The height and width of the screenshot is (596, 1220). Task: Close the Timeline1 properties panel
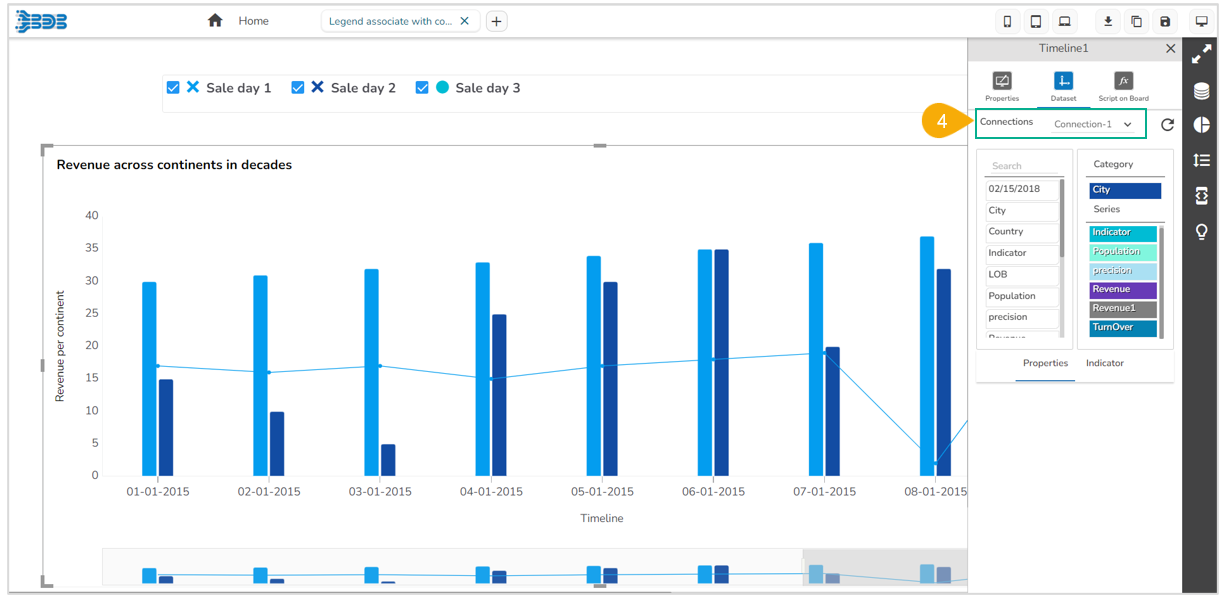click(x=1171, y=48)
